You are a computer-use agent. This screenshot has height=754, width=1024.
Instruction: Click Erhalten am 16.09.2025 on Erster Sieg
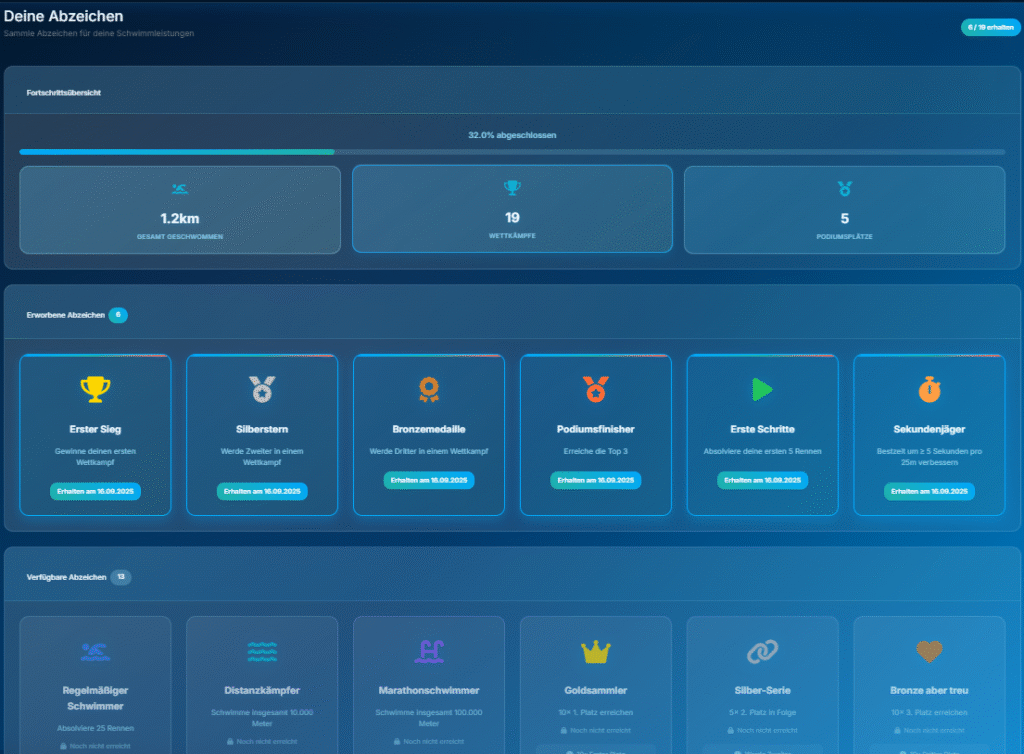tap(95, 492)
